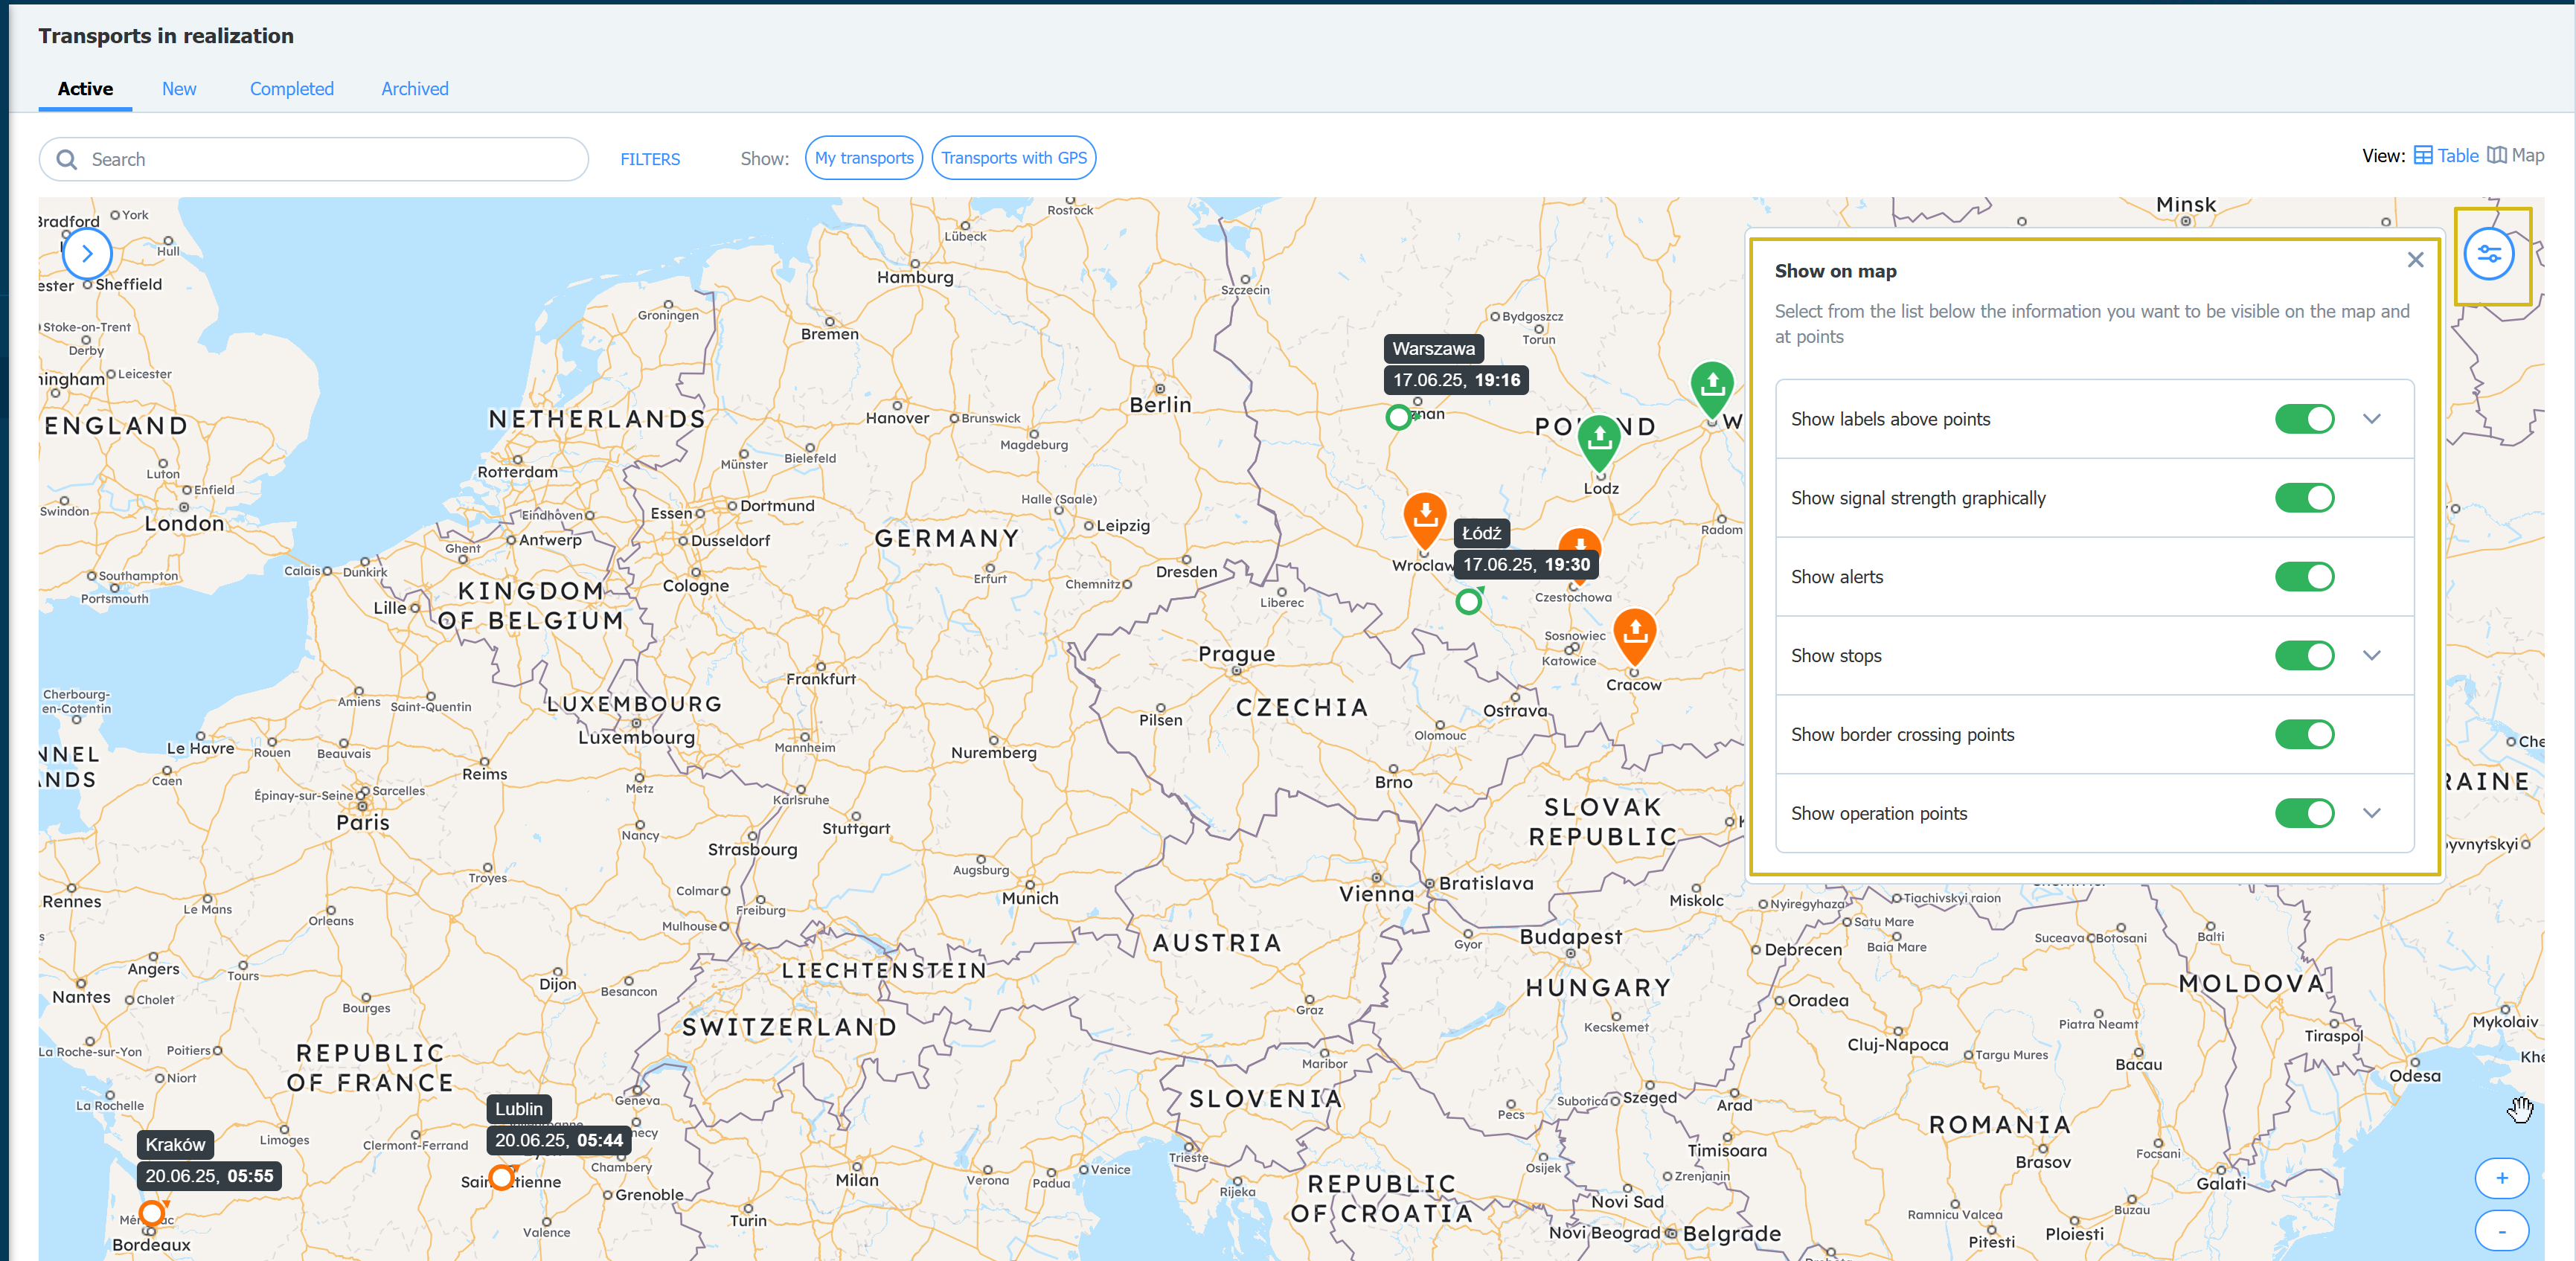
Task: Click the Warszawa map label
Action: [1433, 348]
